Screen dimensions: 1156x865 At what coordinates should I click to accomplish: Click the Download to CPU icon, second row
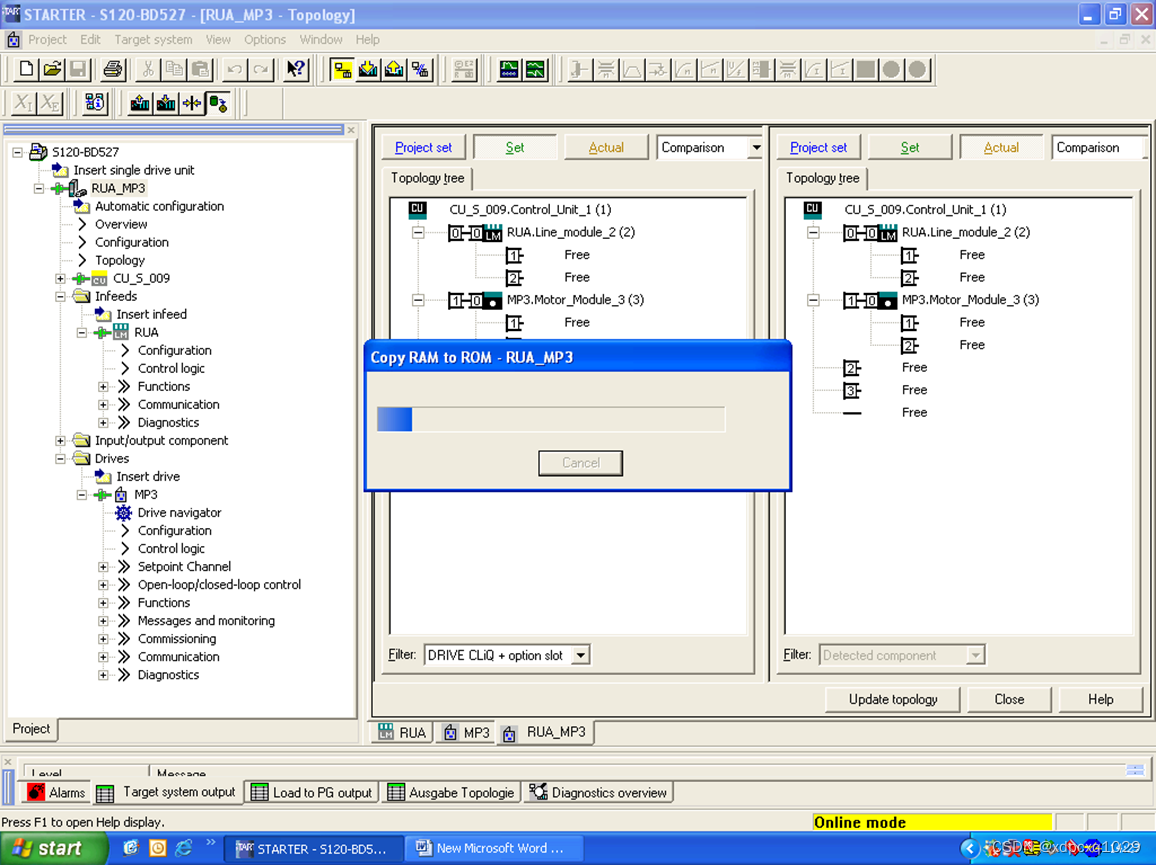point(166,103)
